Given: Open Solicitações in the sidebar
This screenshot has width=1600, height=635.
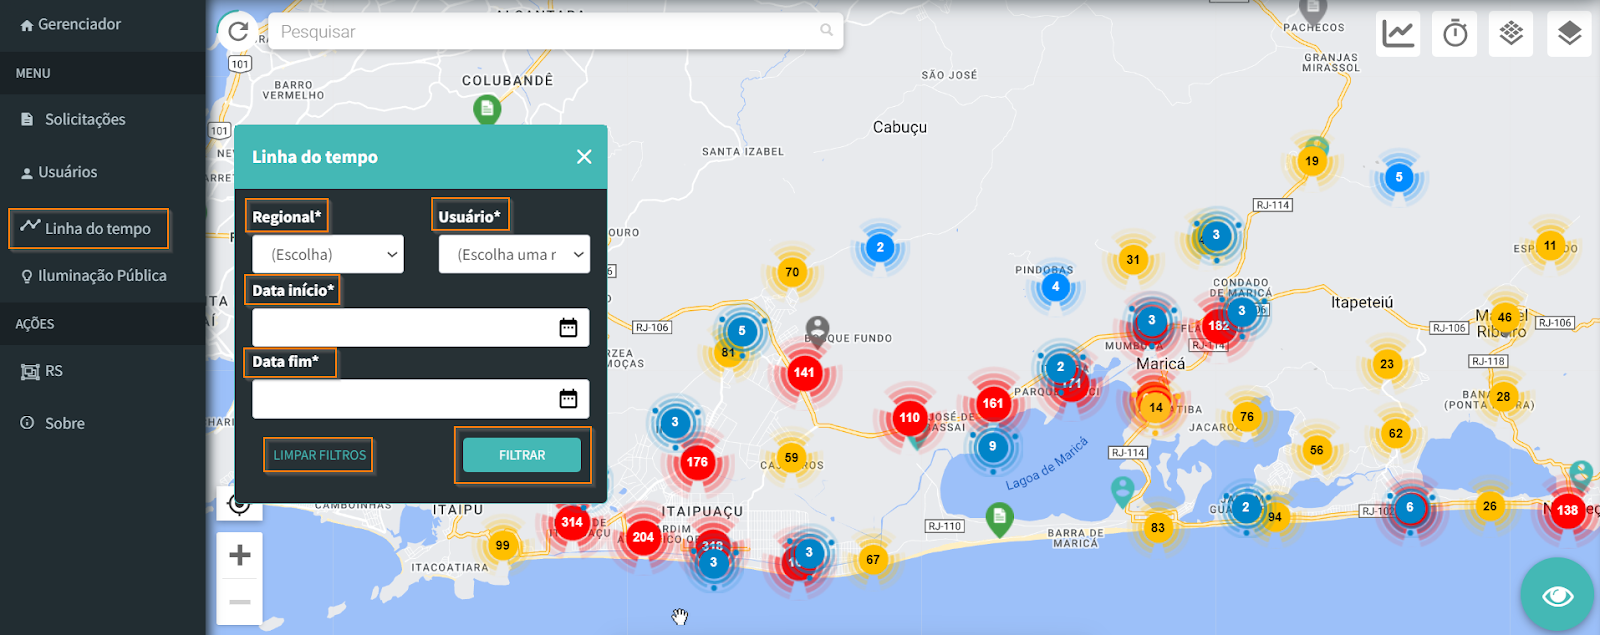Looking at the screenshot, I should click(x=84, y=120).
